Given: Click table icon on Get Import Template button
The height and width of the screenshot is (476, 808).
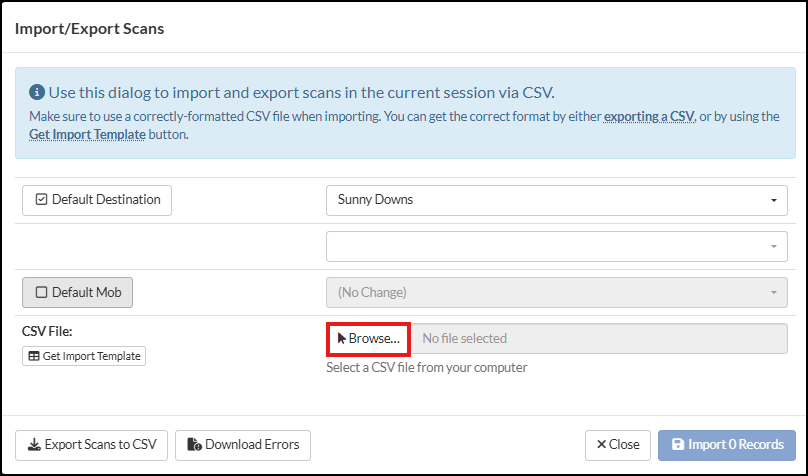Looking at the screenshot, I should pos(33,356).
